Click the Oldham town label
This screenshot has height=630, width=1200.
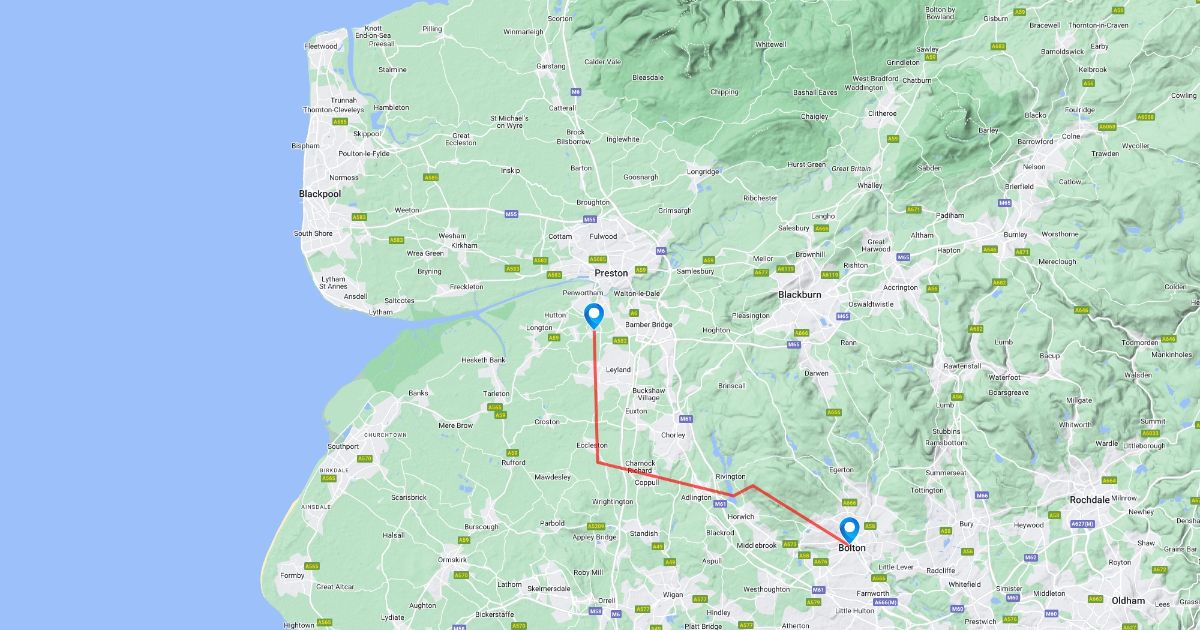1127,600
